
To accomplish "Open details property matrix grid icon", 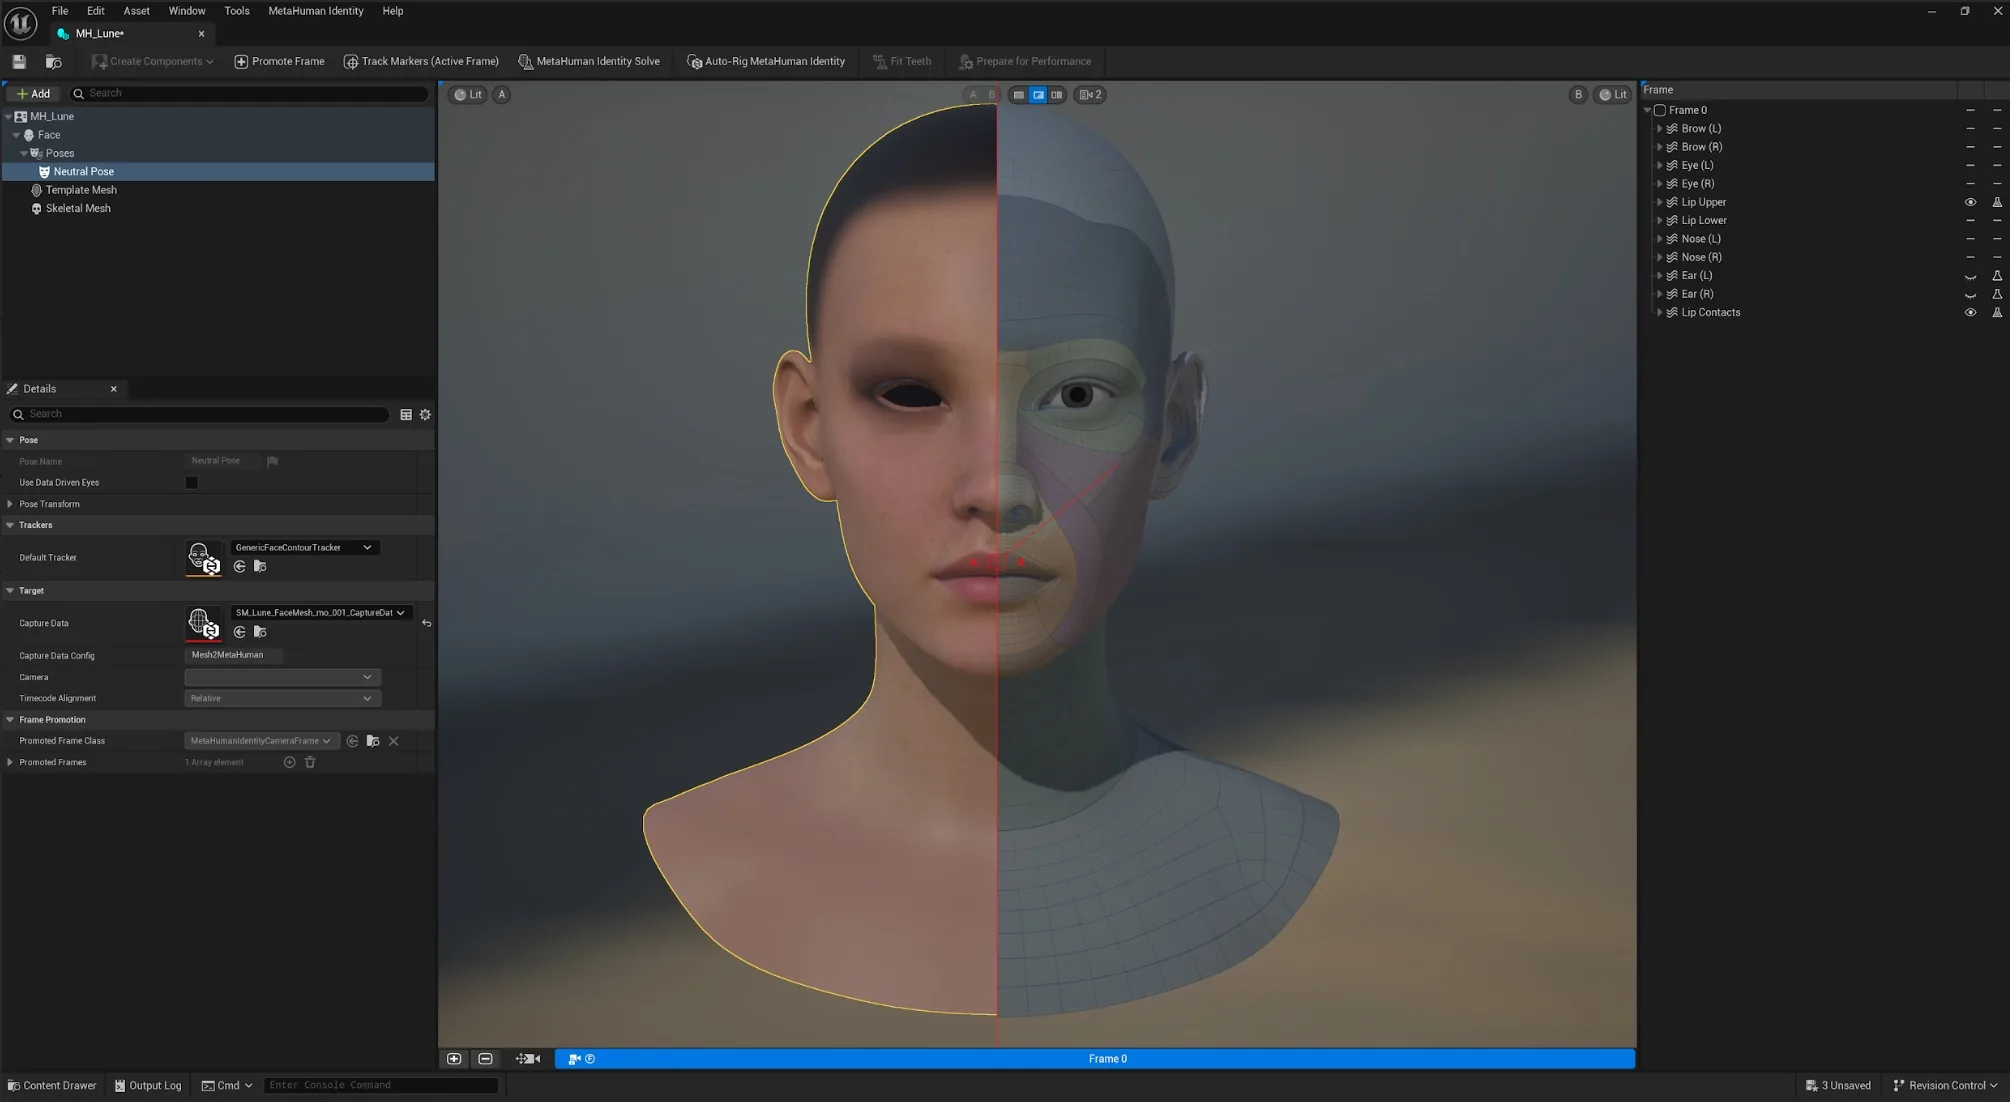I will coord(406,414).
